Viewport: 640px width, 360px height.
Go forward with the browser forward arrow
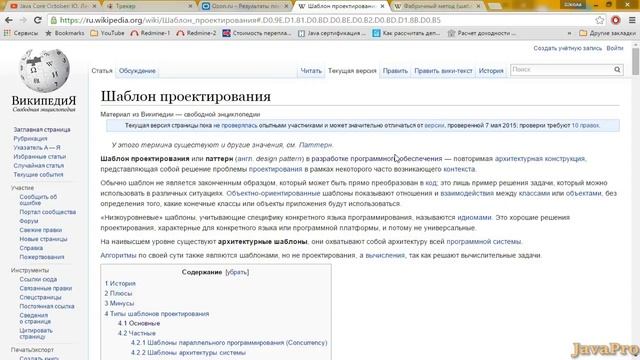23,20
